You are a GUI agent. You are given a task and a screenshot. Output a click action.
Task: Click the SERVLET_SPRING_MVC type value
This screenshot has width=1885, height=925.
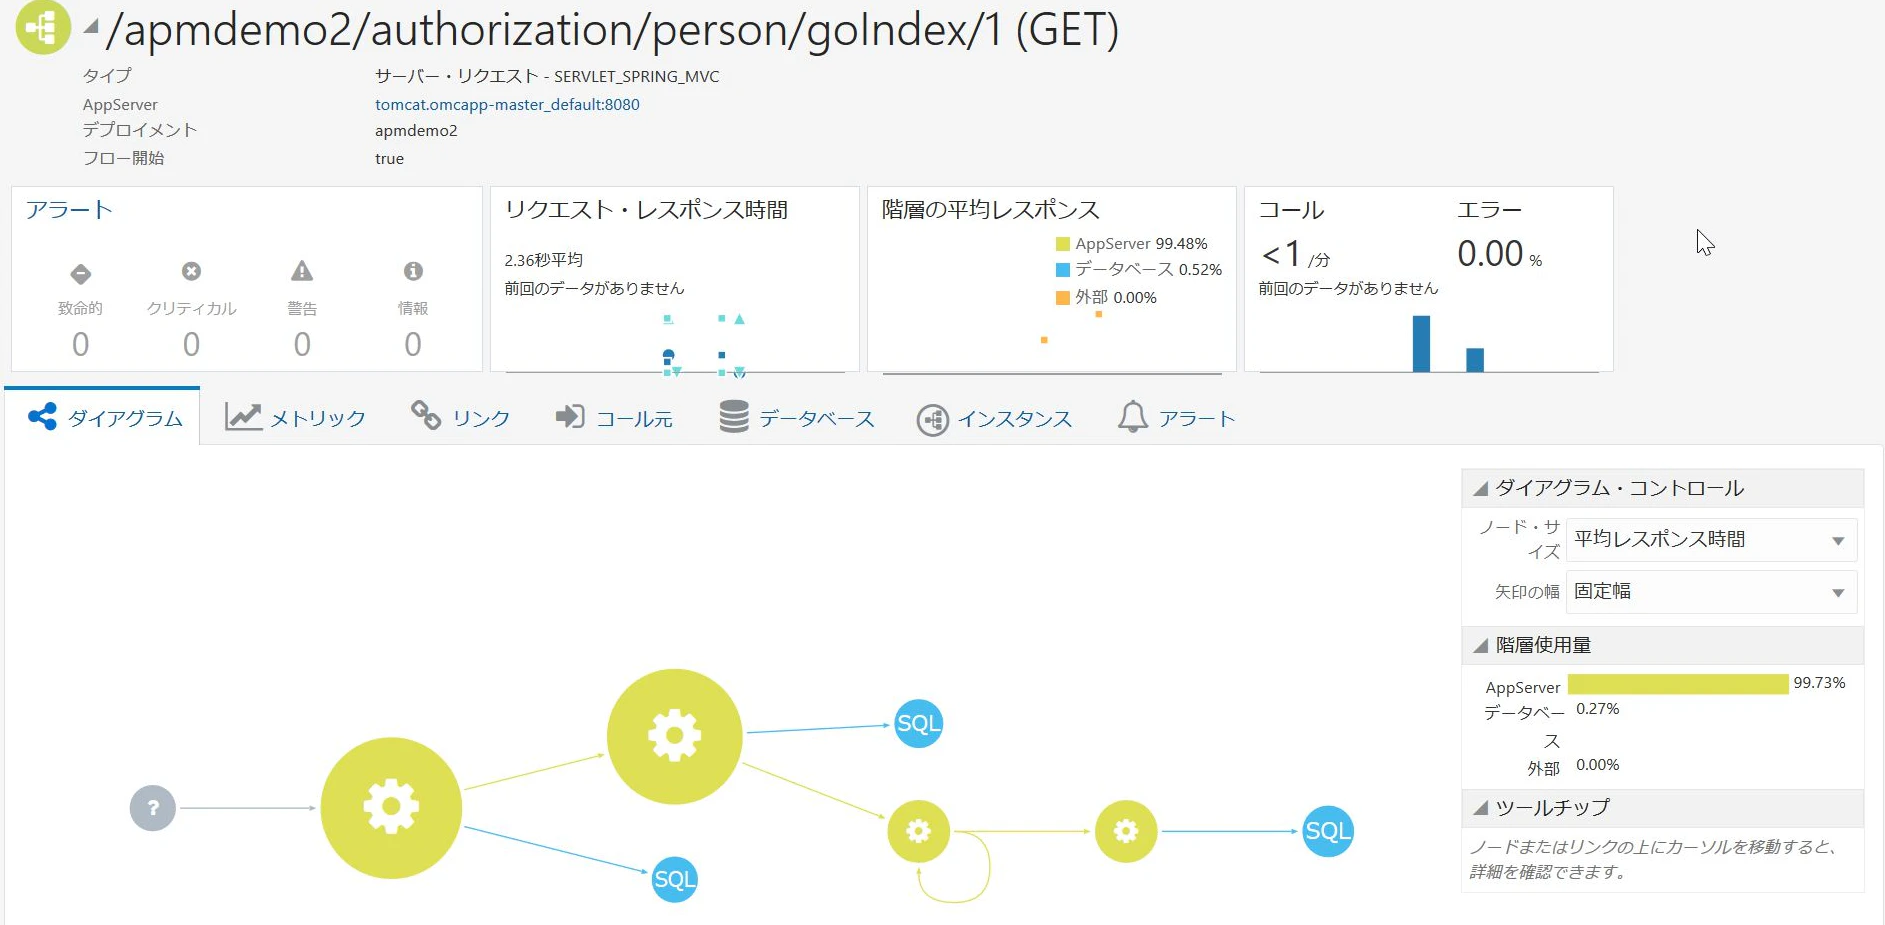pos(637,76)
